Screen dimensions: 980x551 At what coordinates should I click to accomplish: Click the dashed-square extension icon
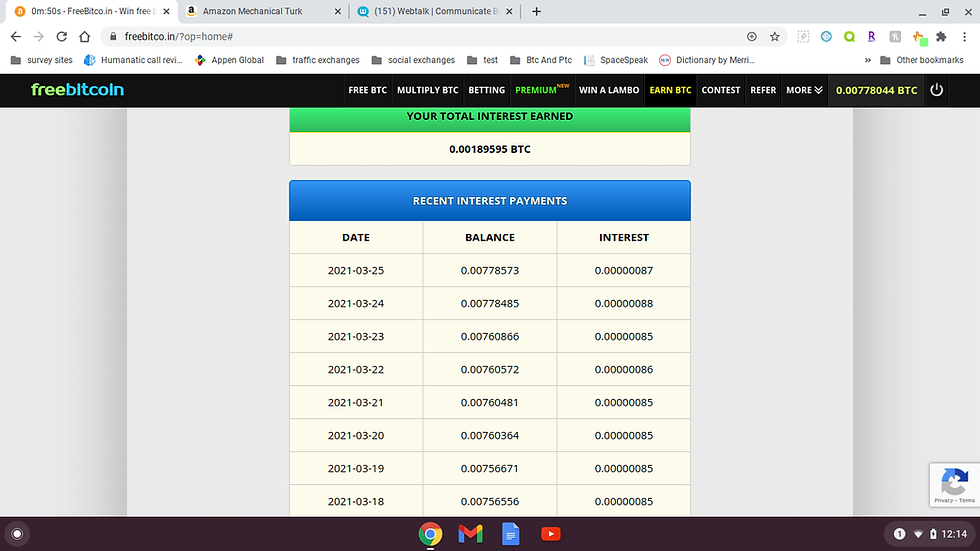[803, 37]
